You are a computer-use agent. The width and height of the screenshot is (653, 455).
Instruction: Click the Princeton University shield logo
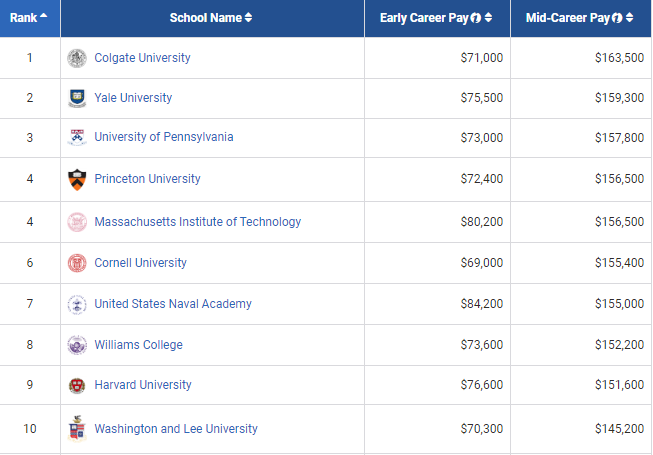point(77,179)
